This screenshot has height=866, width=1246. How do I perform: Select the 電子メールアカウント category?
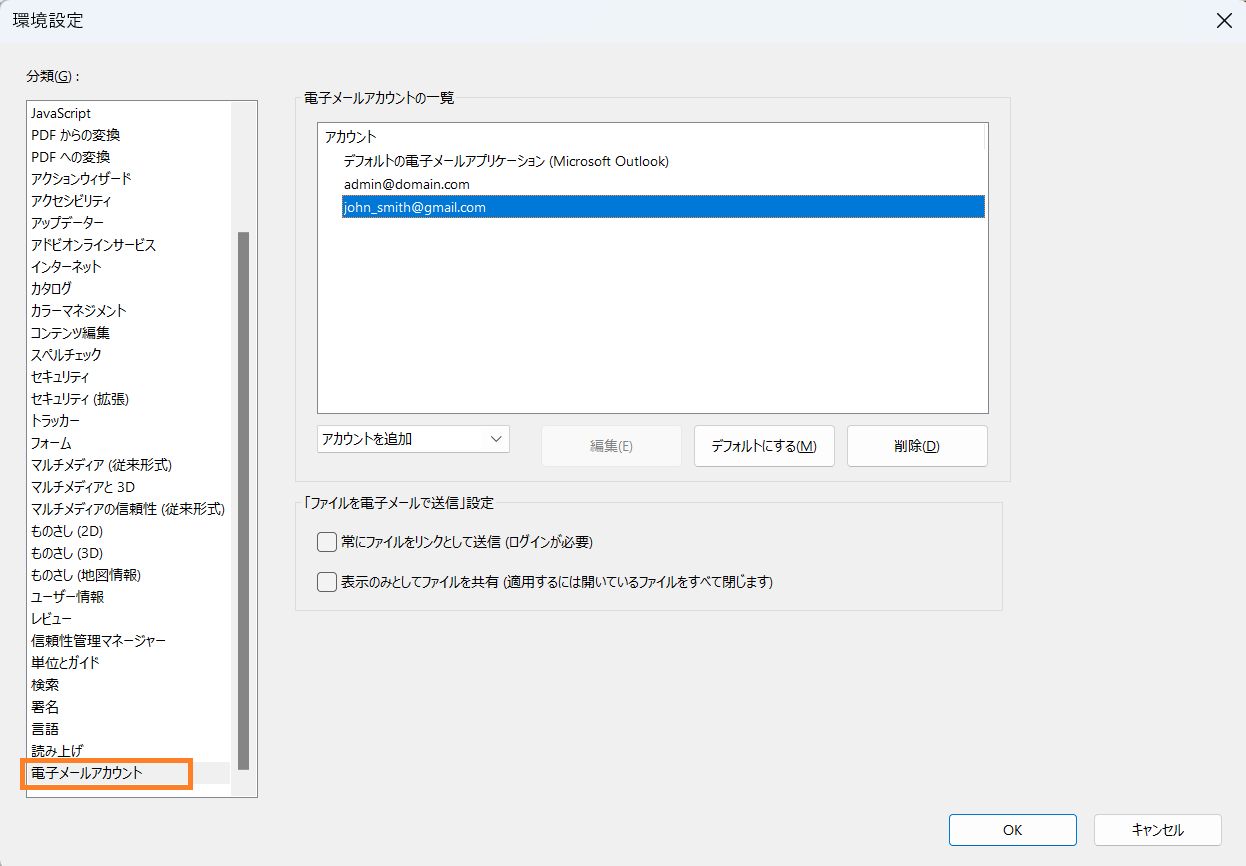[88, 772]
